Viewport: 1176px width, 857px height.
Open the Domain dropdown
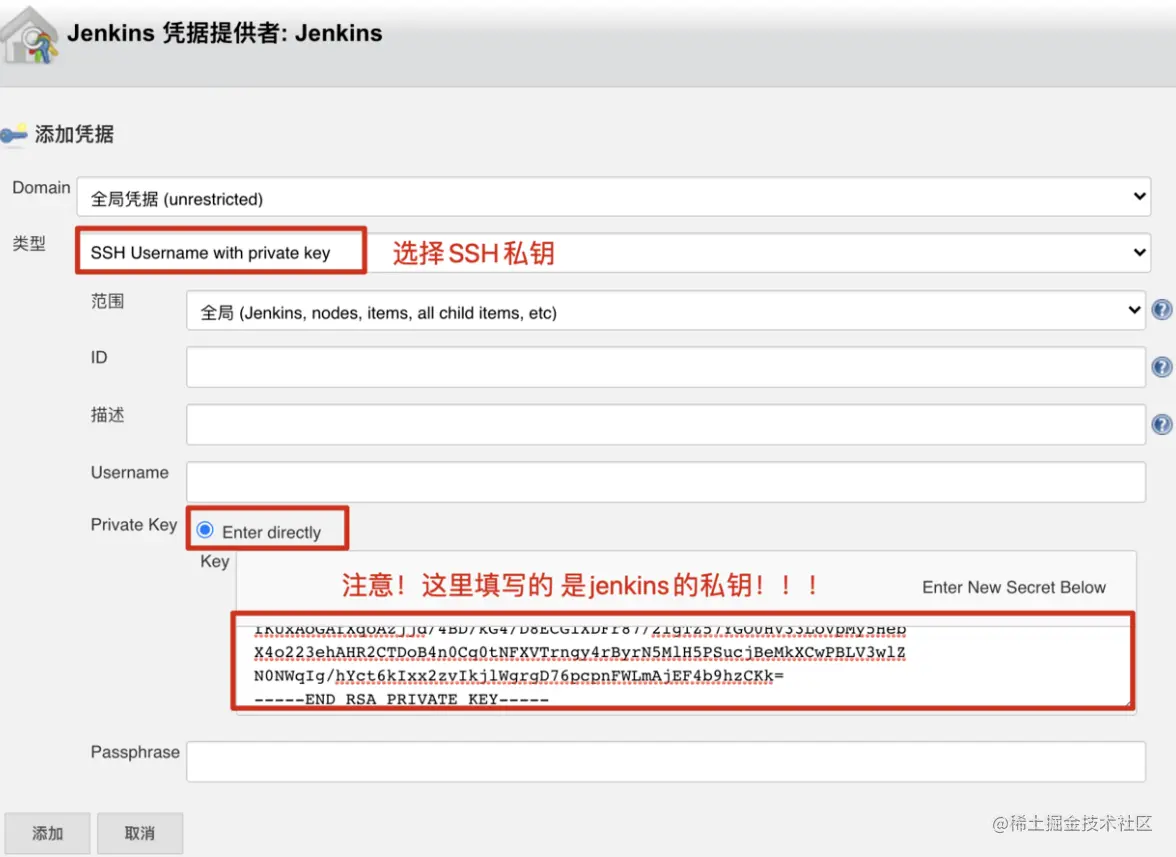[614, 197]
